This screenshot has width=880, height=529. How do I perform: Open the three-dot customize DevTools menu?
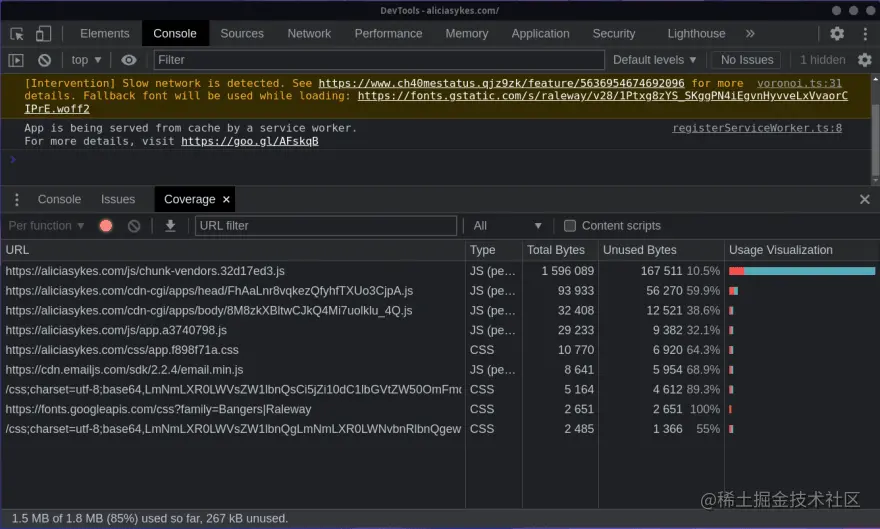click(x=865, y=34)
